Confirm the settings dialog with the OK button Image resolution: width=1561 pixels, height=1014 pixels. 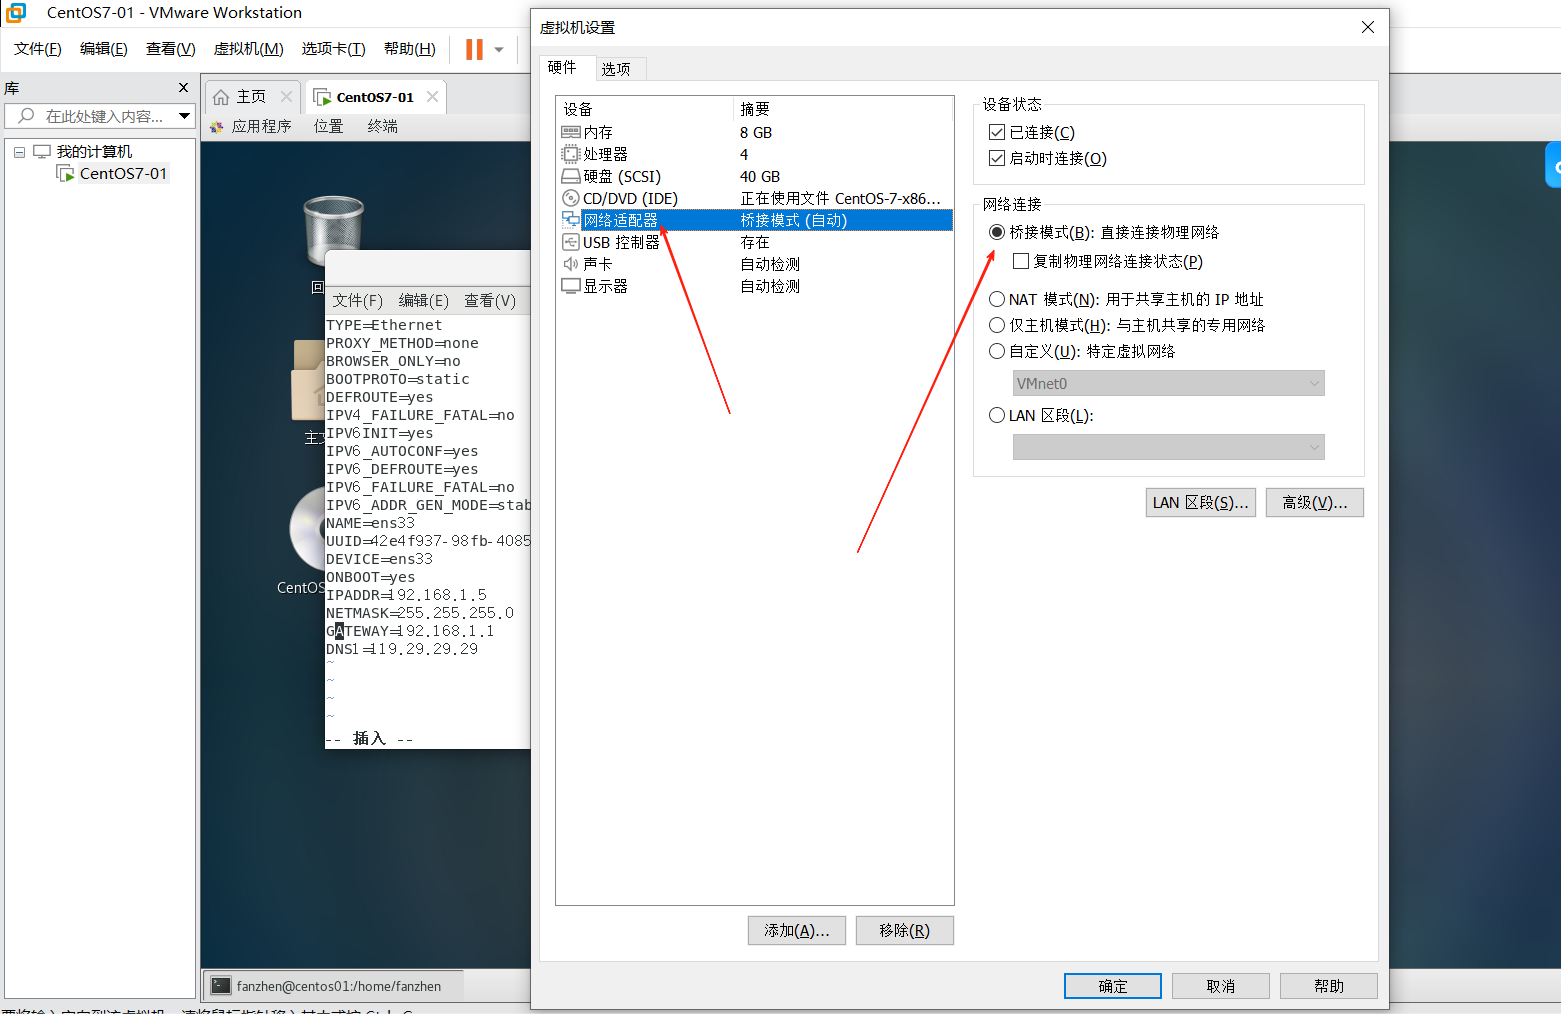pos(1113,986)
